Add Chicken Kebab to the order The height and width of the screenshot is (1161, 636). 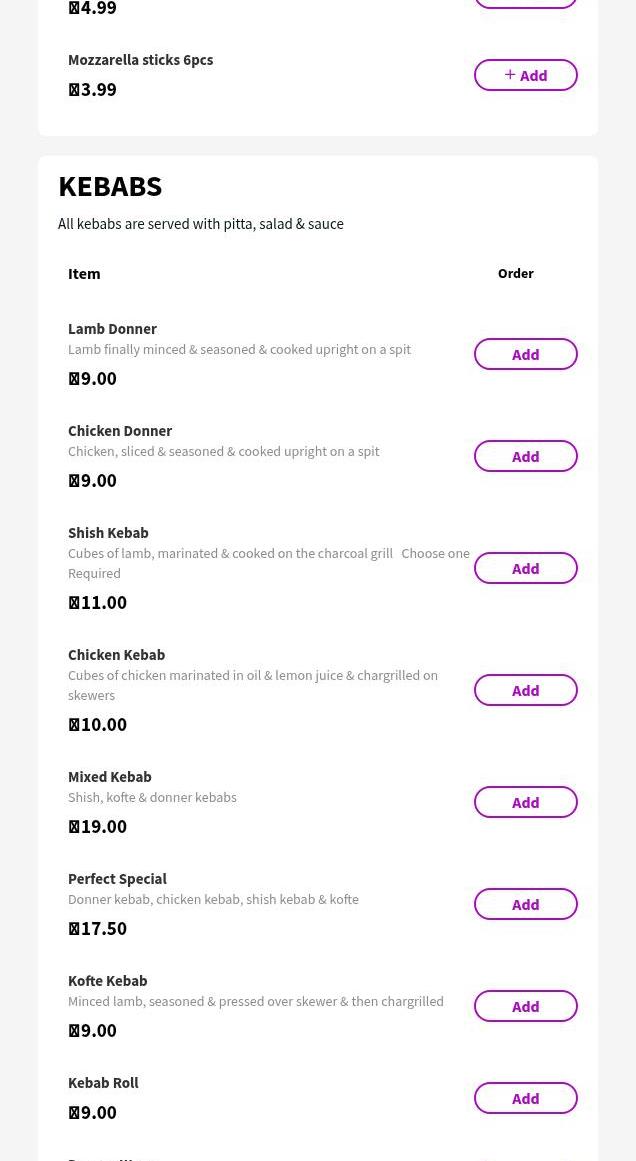click(525, 689)
